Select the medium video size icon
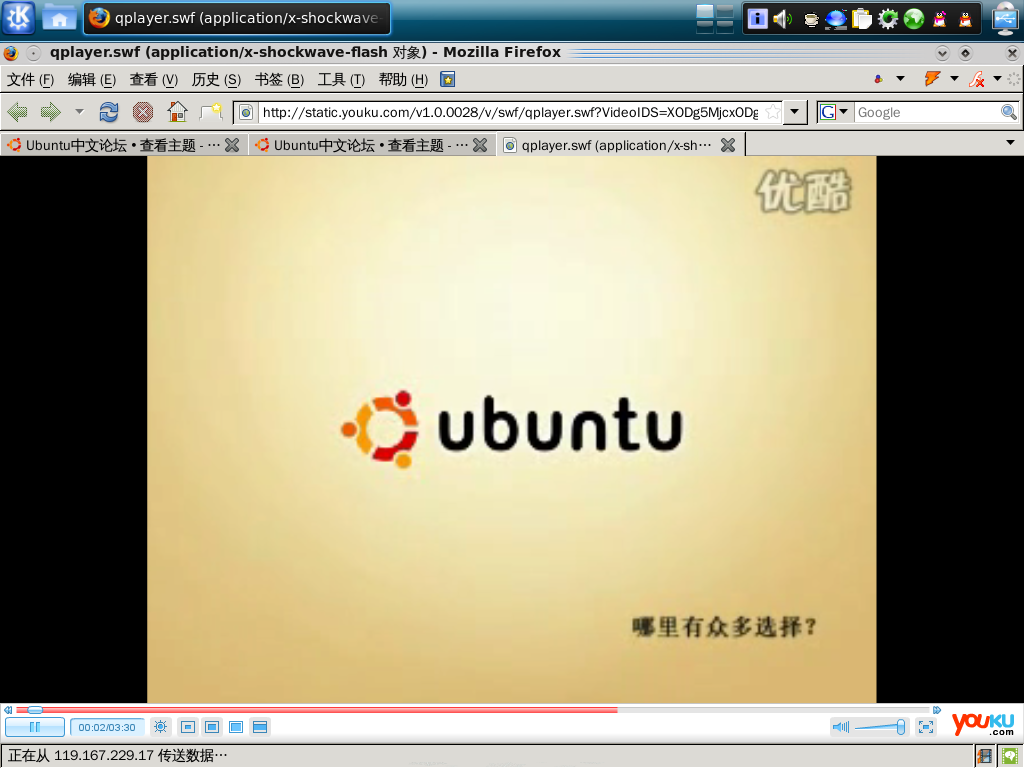This screenshot has width=1024, height=768. pyautogui.click(x=212, y=727)
